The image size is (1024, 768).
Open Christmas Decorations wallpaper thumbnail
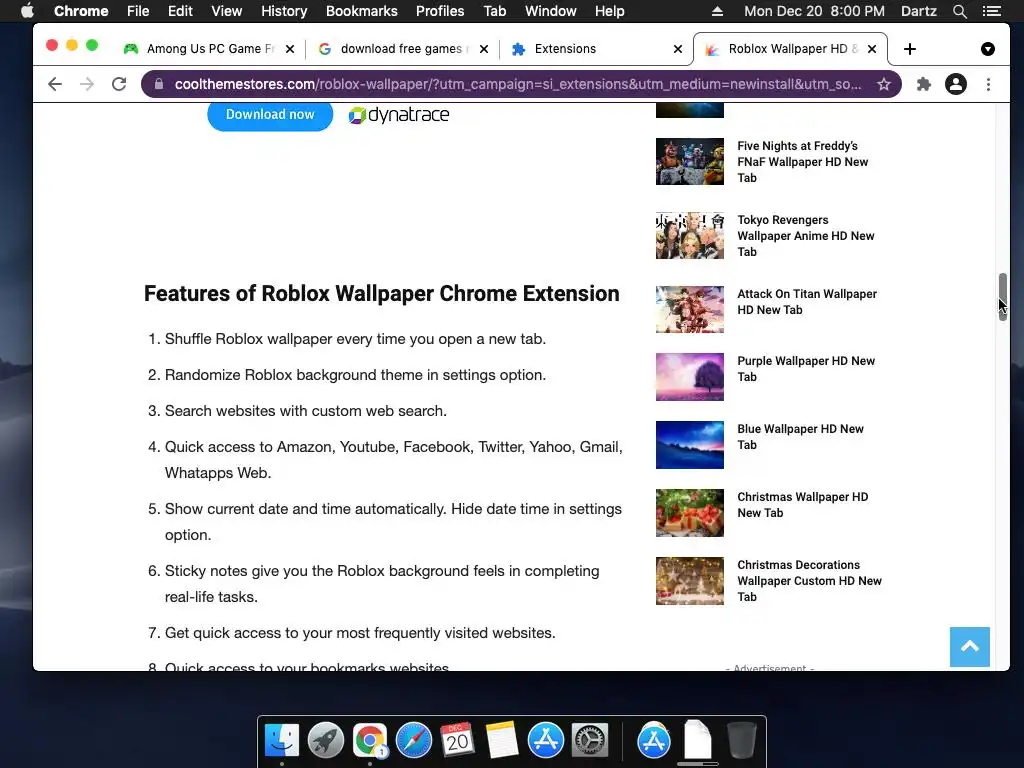click(x=690, y=581)
